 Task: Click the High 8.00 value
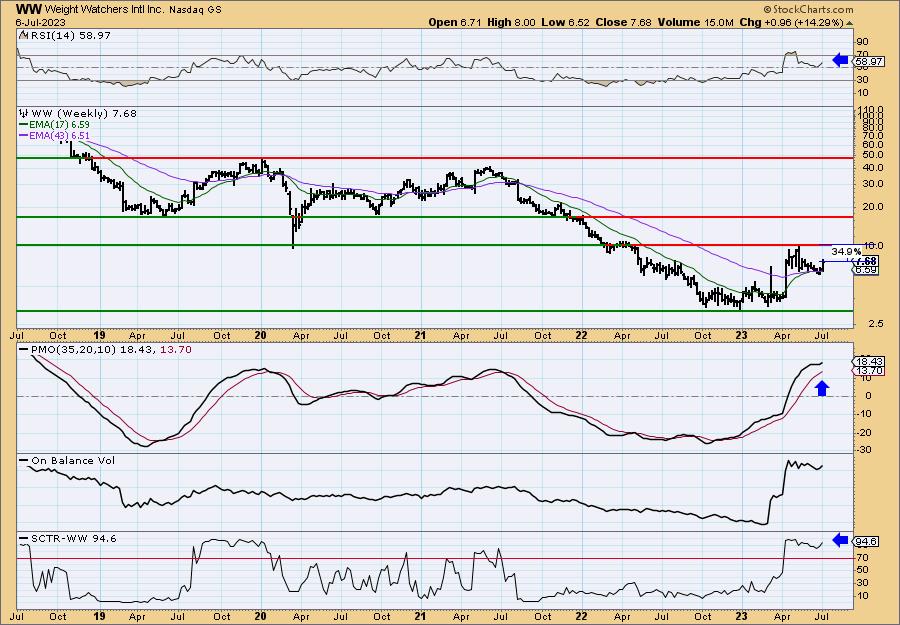(511, 22)
